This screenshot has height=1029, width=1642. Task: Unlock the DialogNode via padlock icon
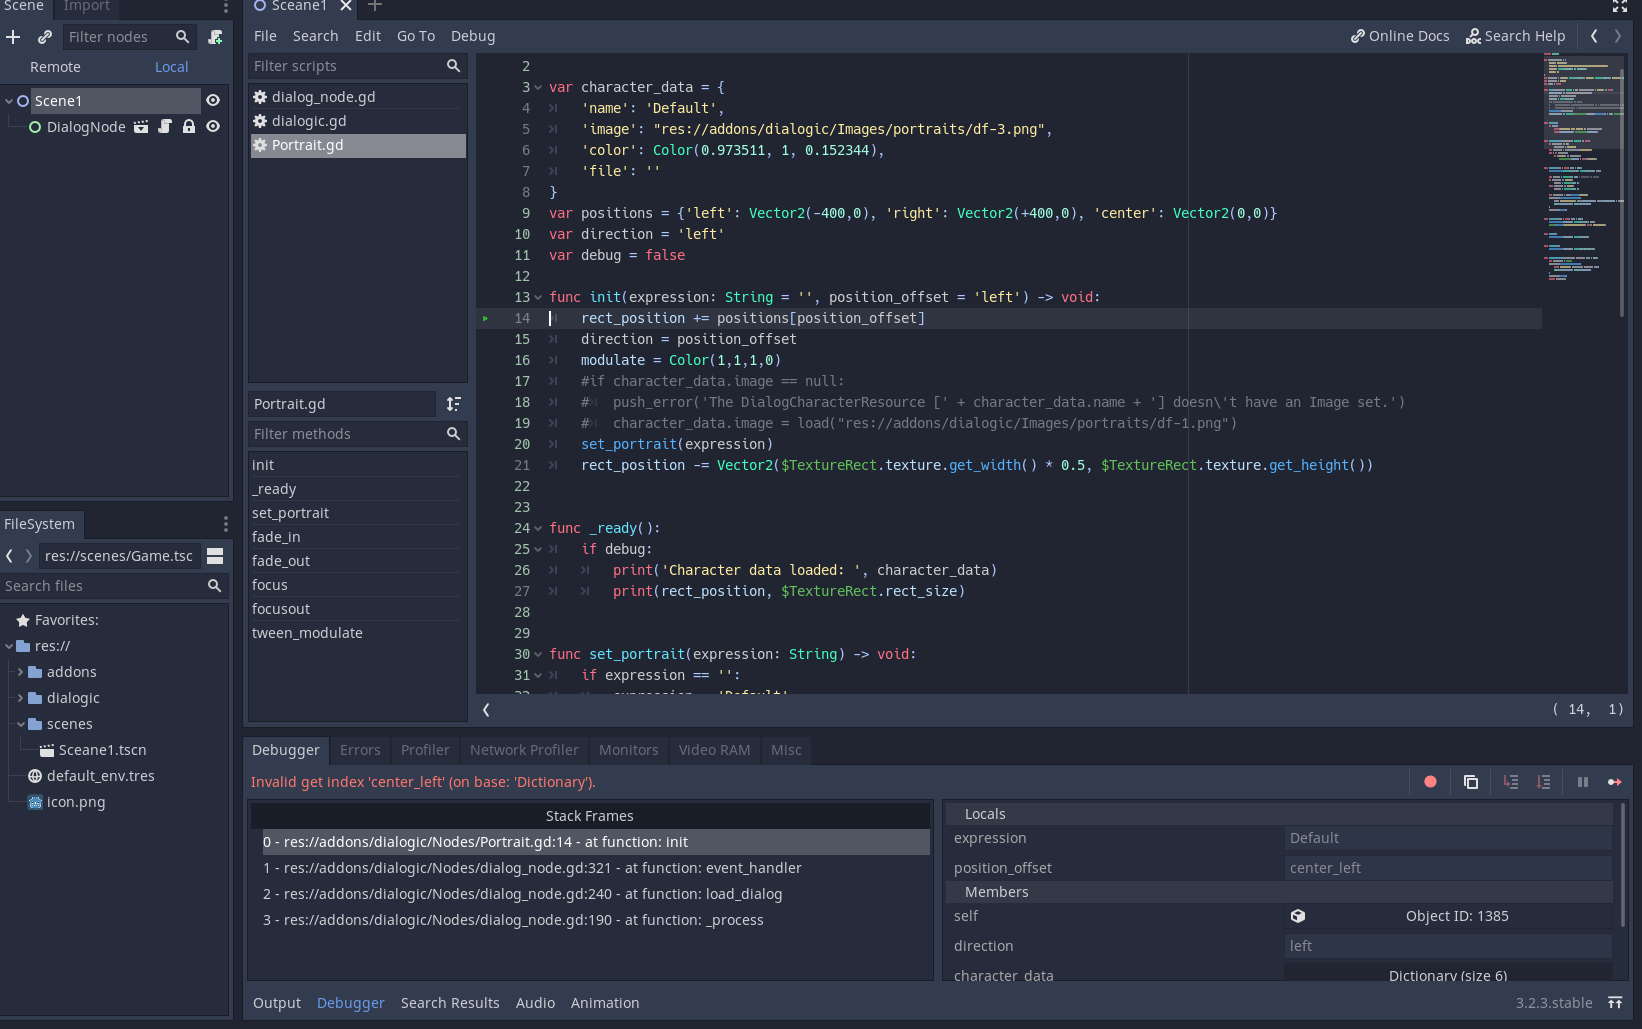[189, 127]
